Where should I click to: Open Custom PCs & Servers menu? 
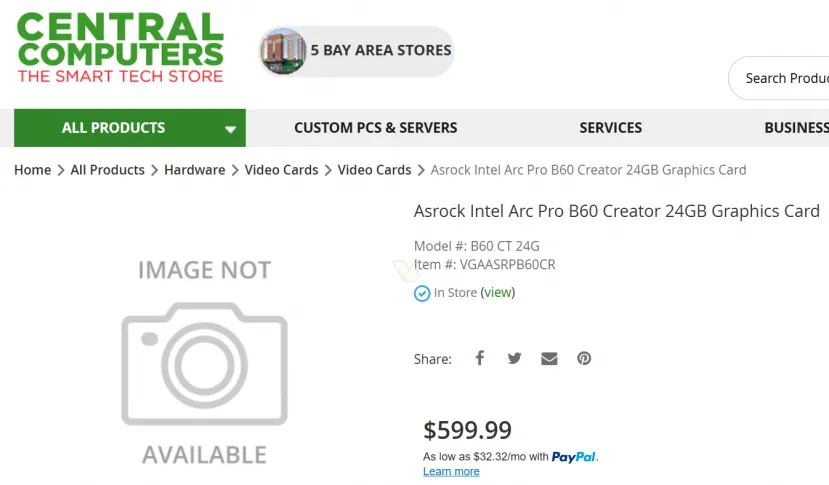(375, 128)
